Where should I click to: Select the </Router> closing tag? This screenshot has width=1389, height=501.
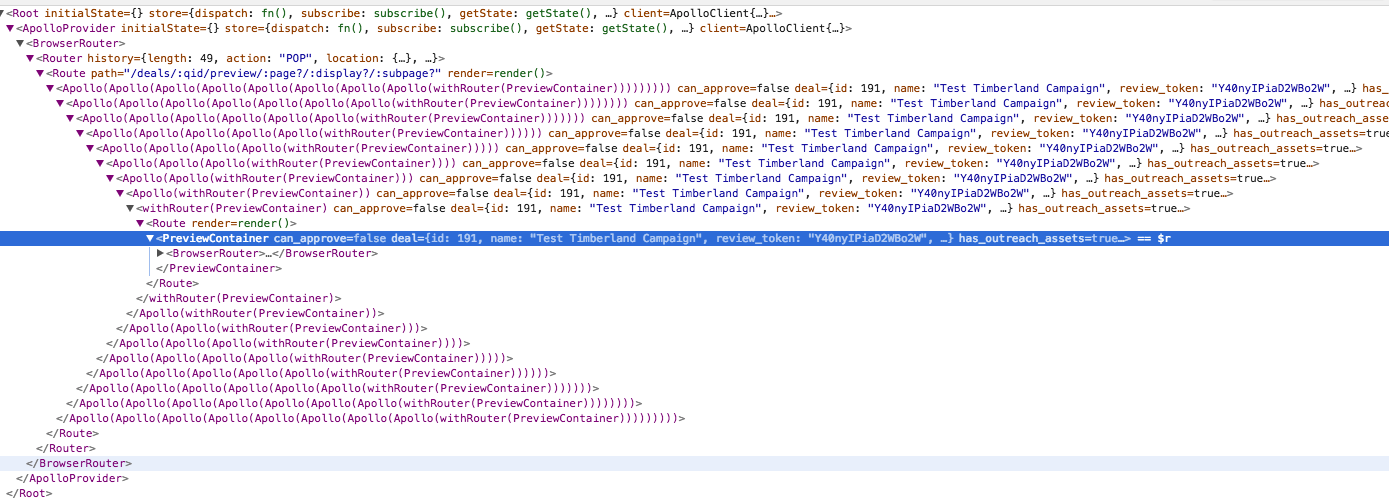click(x=65, y=448)
